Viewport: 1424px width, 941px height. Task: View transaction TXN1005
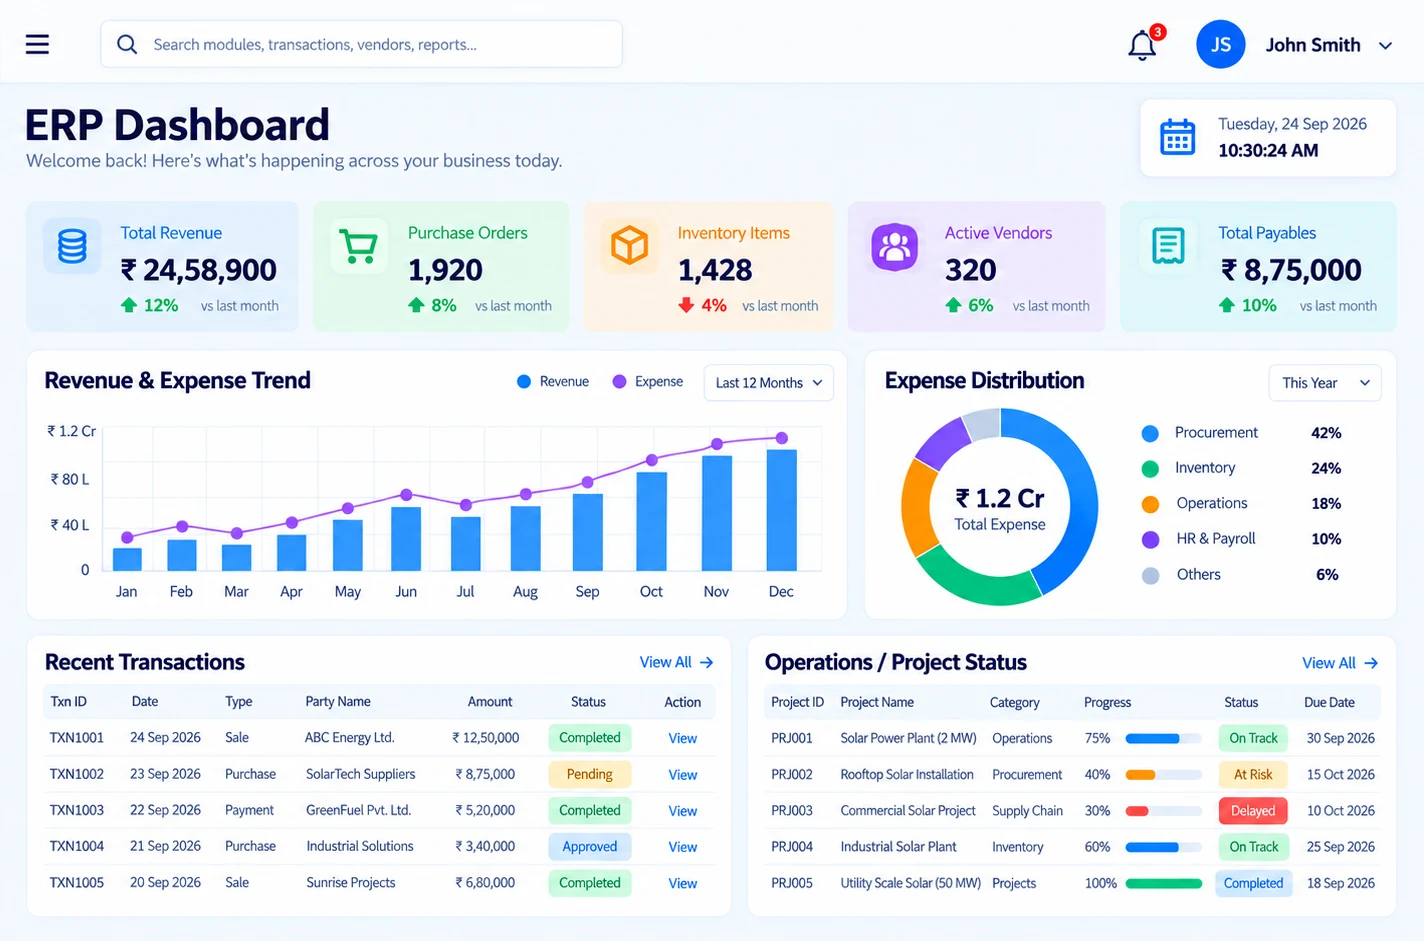click(683, 883)
